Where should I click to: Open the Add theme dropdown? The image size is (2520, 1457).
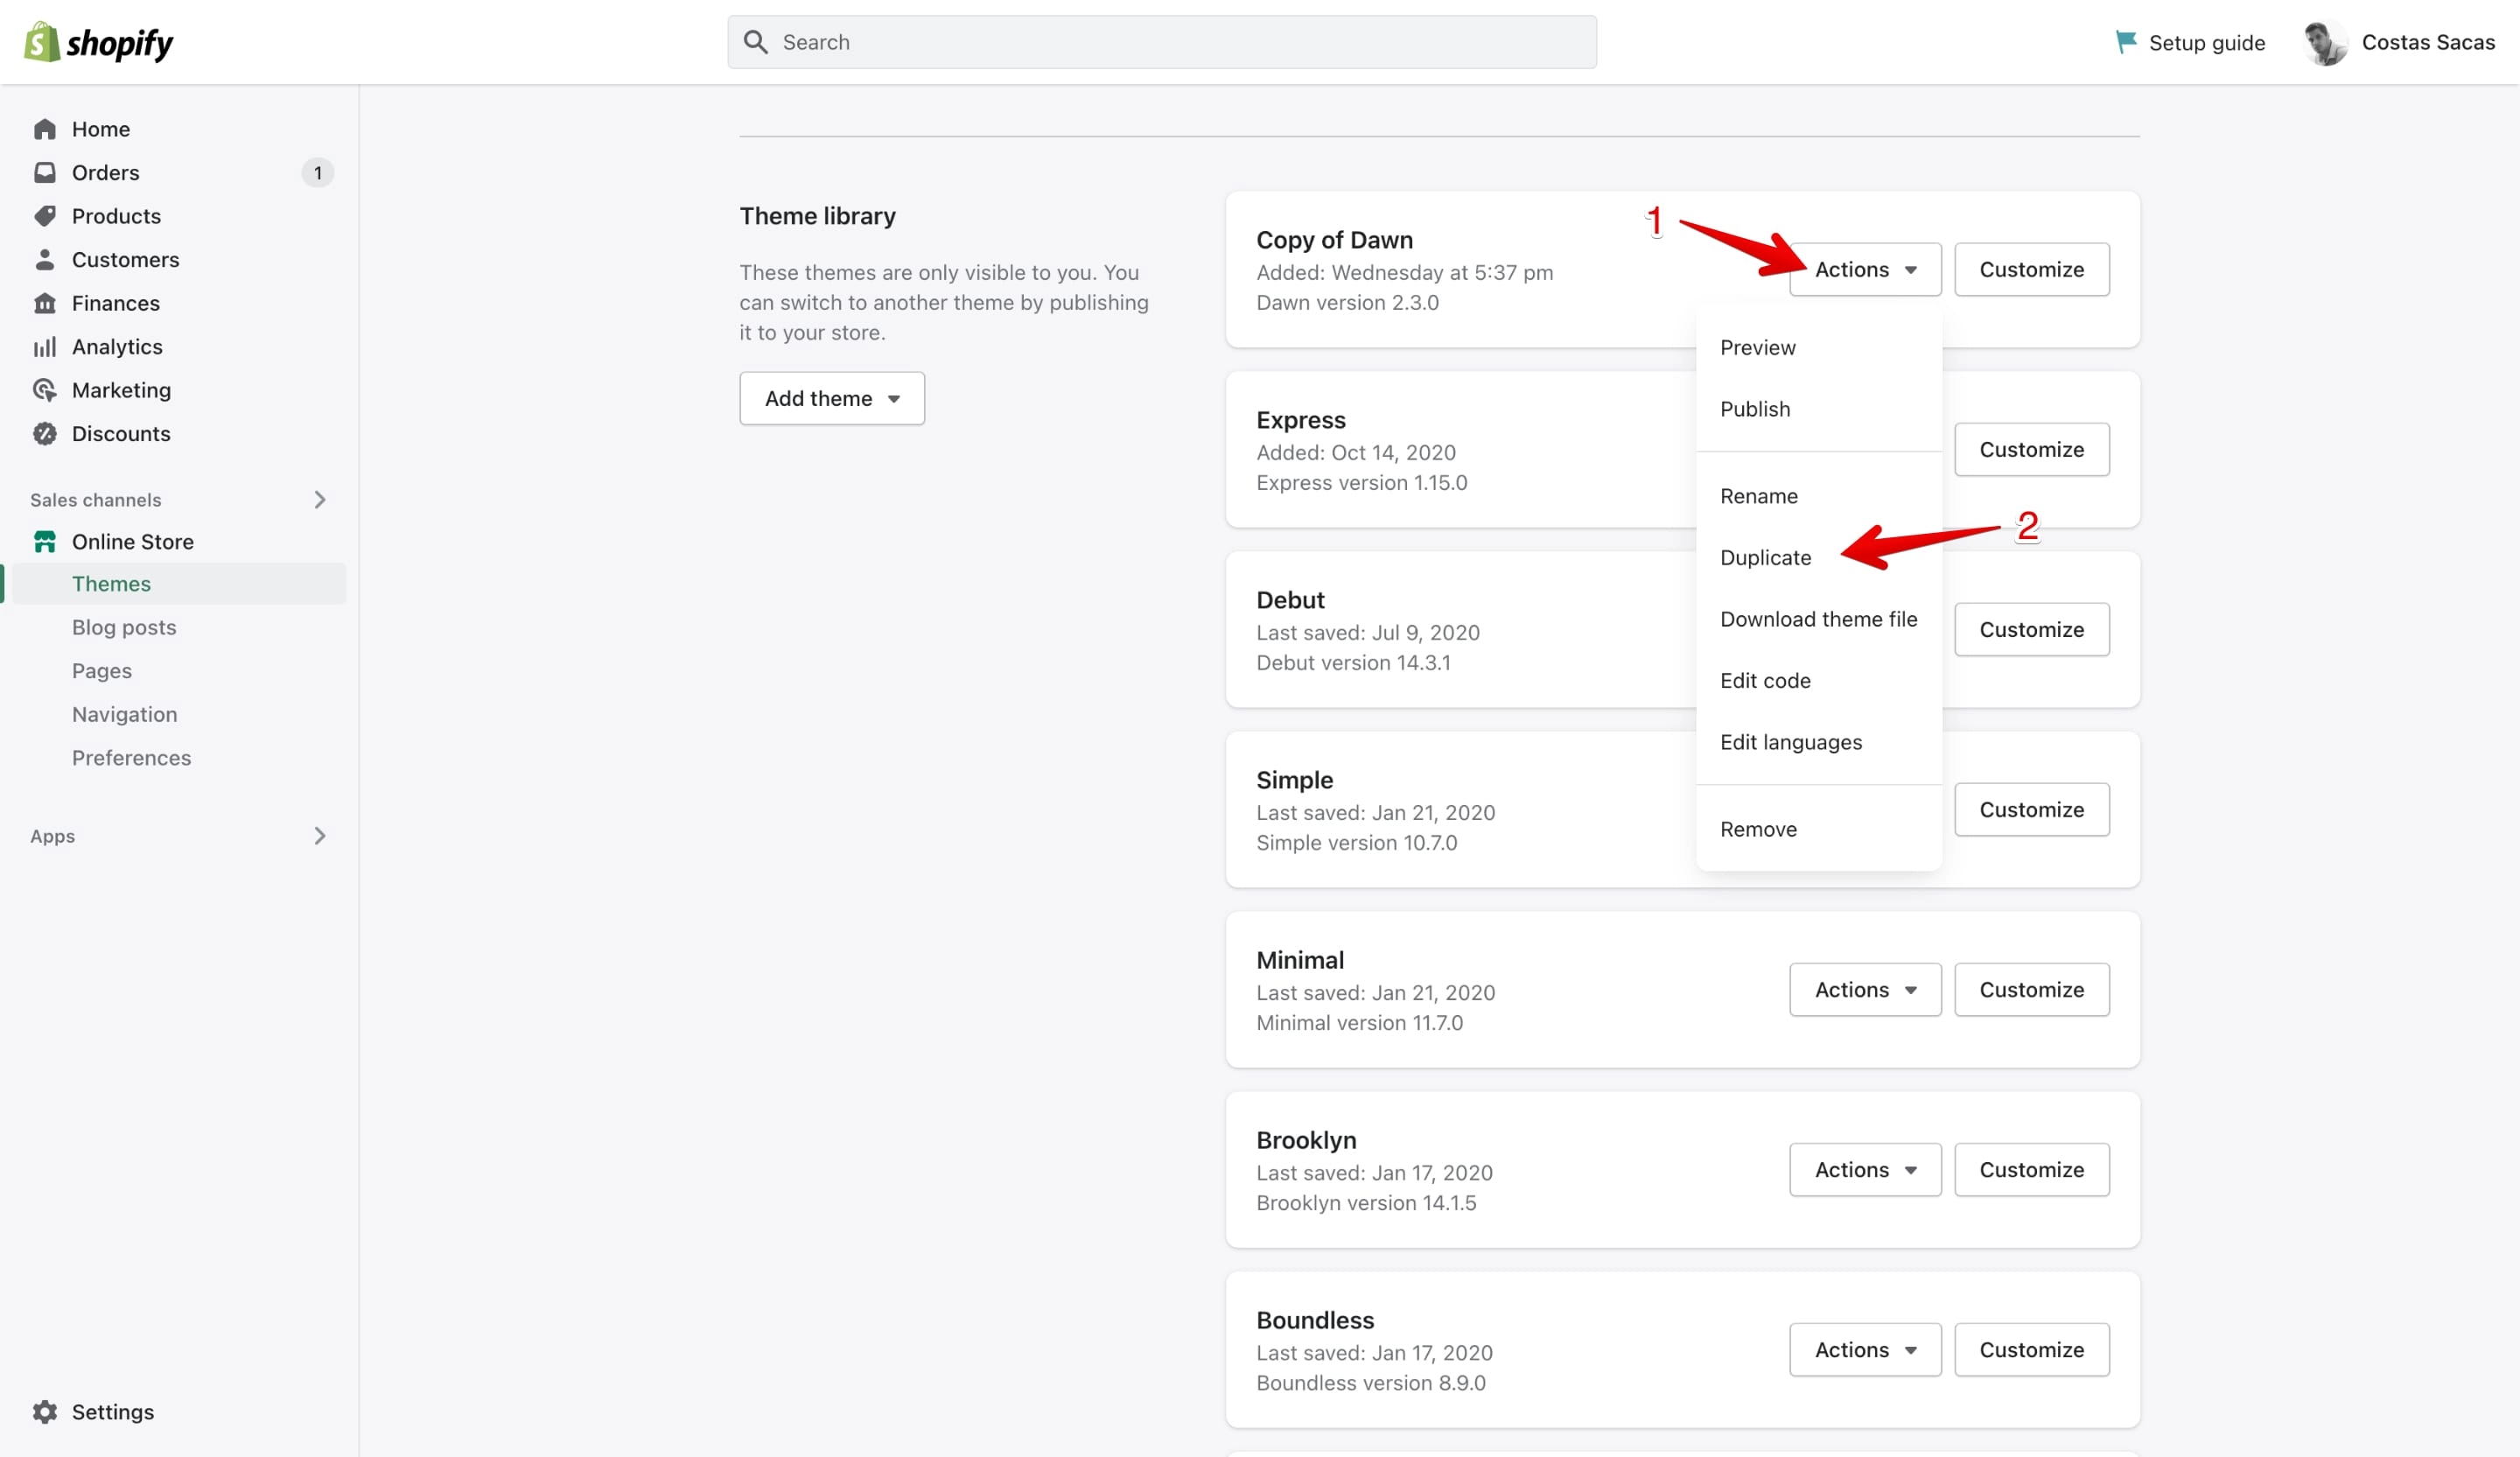832,398
